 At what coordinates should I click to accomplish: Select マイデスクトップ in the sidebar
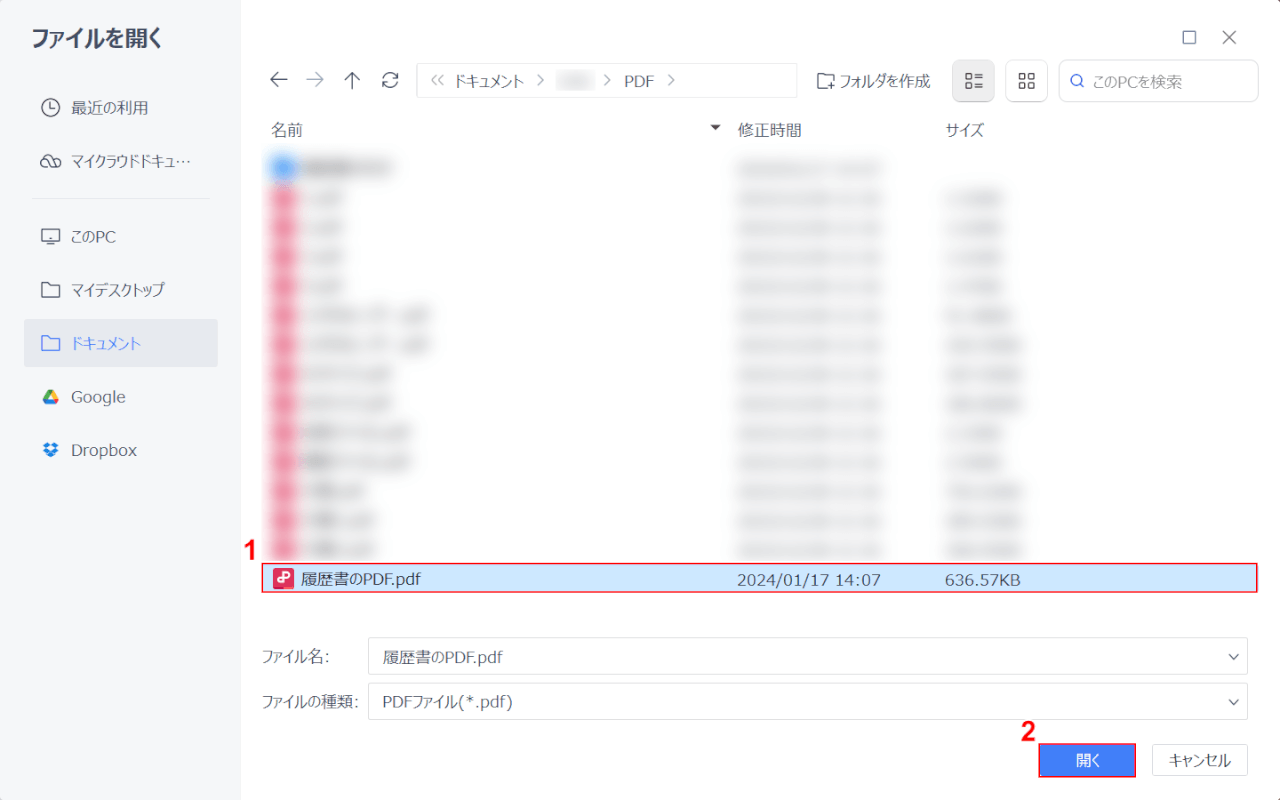(121, 290)
